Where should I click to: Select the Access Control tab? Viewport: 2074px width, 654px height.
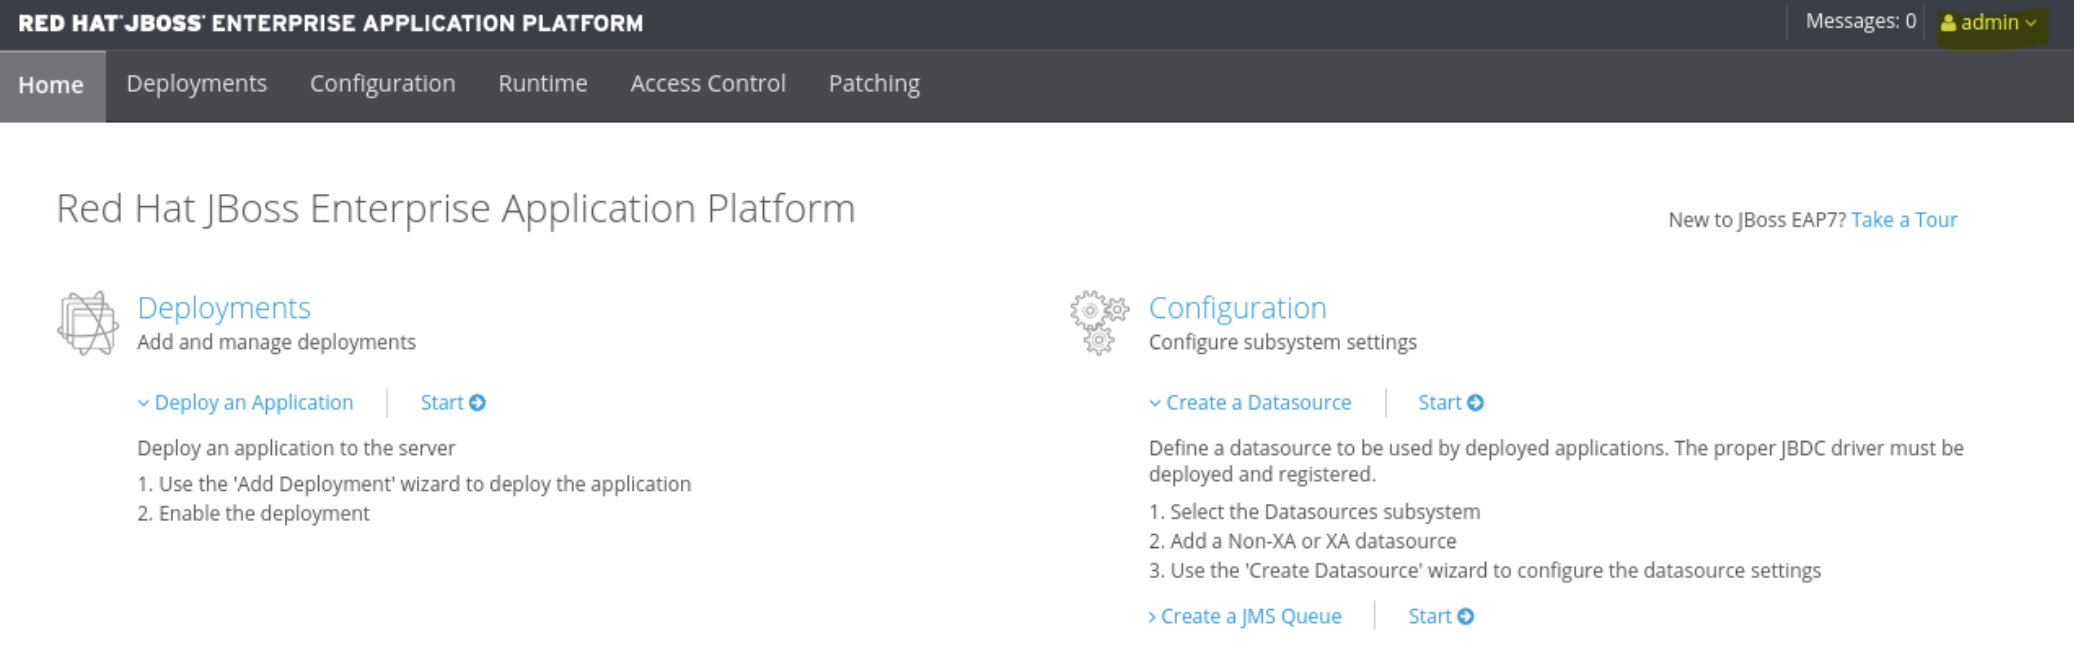707,84
